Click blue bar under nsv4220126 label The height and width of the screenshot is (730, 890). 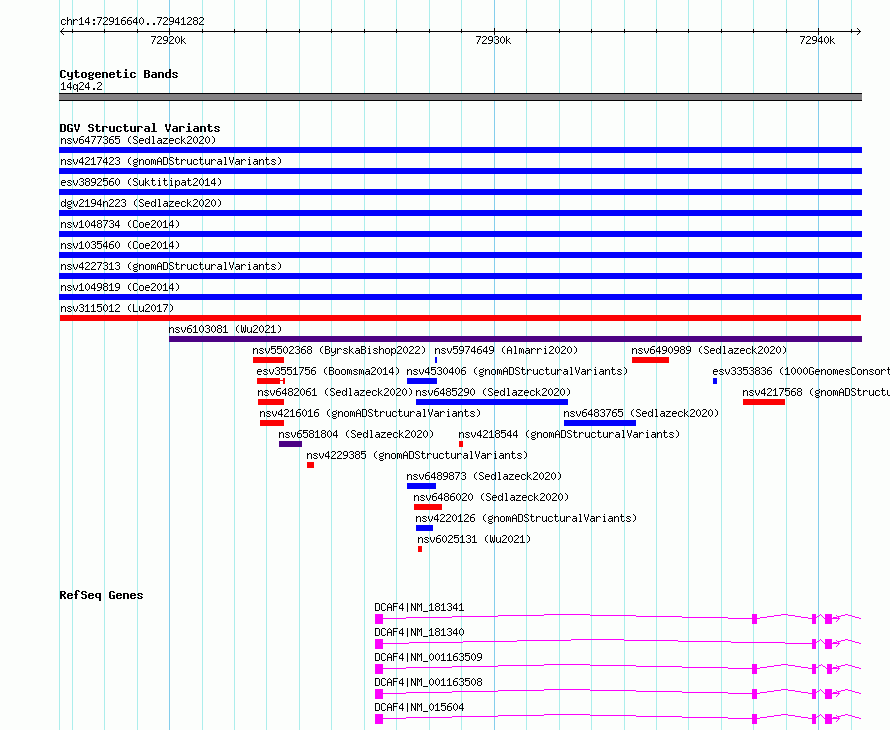point(425,528)
